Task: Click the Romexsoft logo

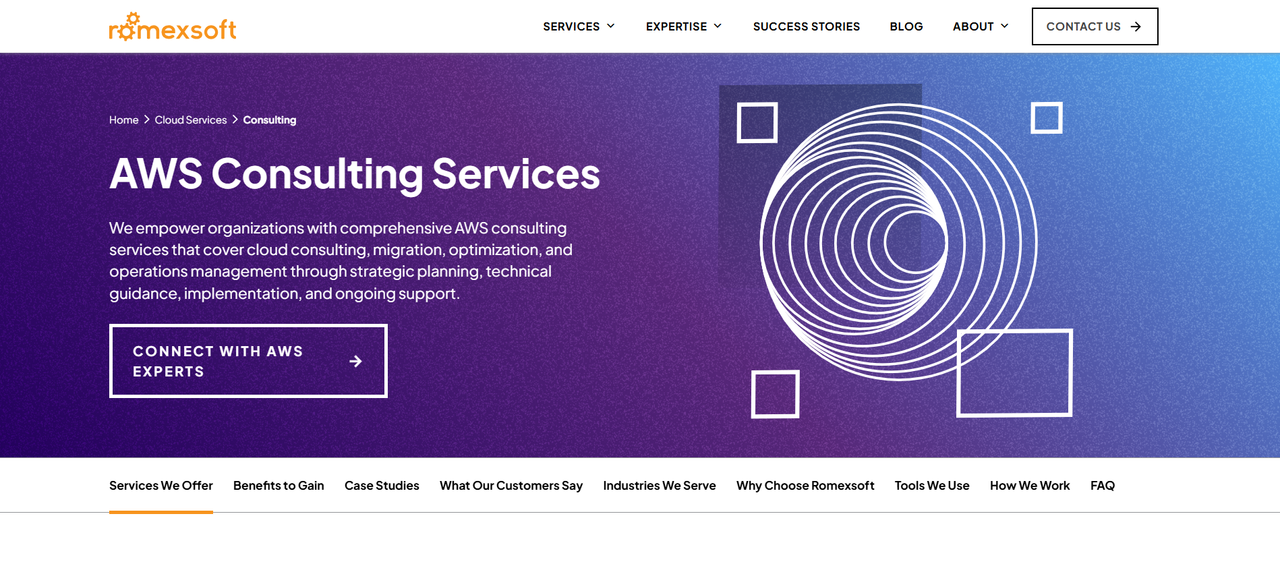Action: tap(173, 27)
